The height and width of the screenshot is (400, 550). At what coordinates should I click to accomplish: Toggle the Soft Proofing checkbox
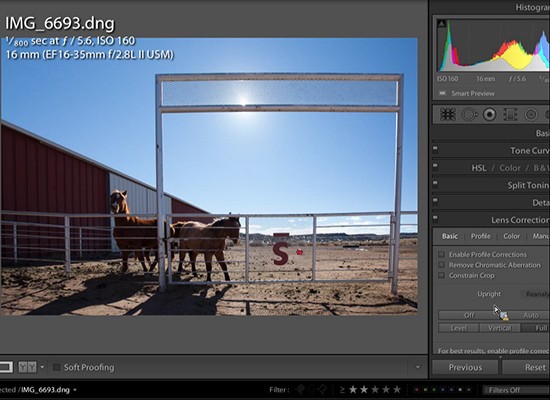pyautogui.click(x=56, y=367)
